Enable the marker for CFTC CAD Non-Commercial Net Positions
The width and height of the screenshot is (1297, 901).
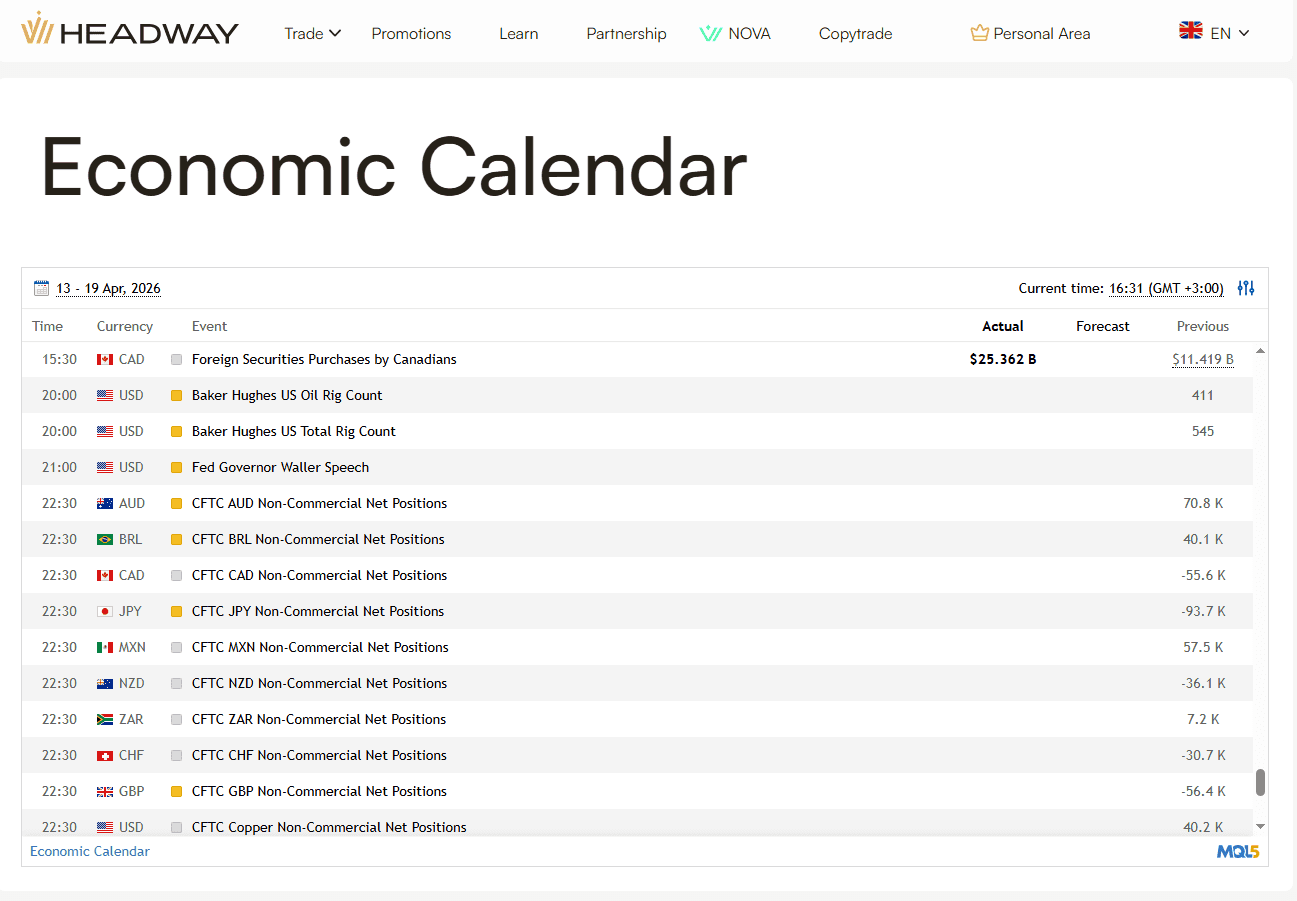[x=176, y=575]
